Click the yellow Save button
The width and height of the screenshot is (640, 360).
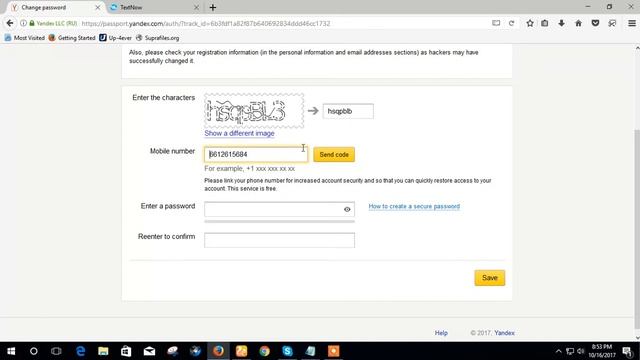click(490, 278)
